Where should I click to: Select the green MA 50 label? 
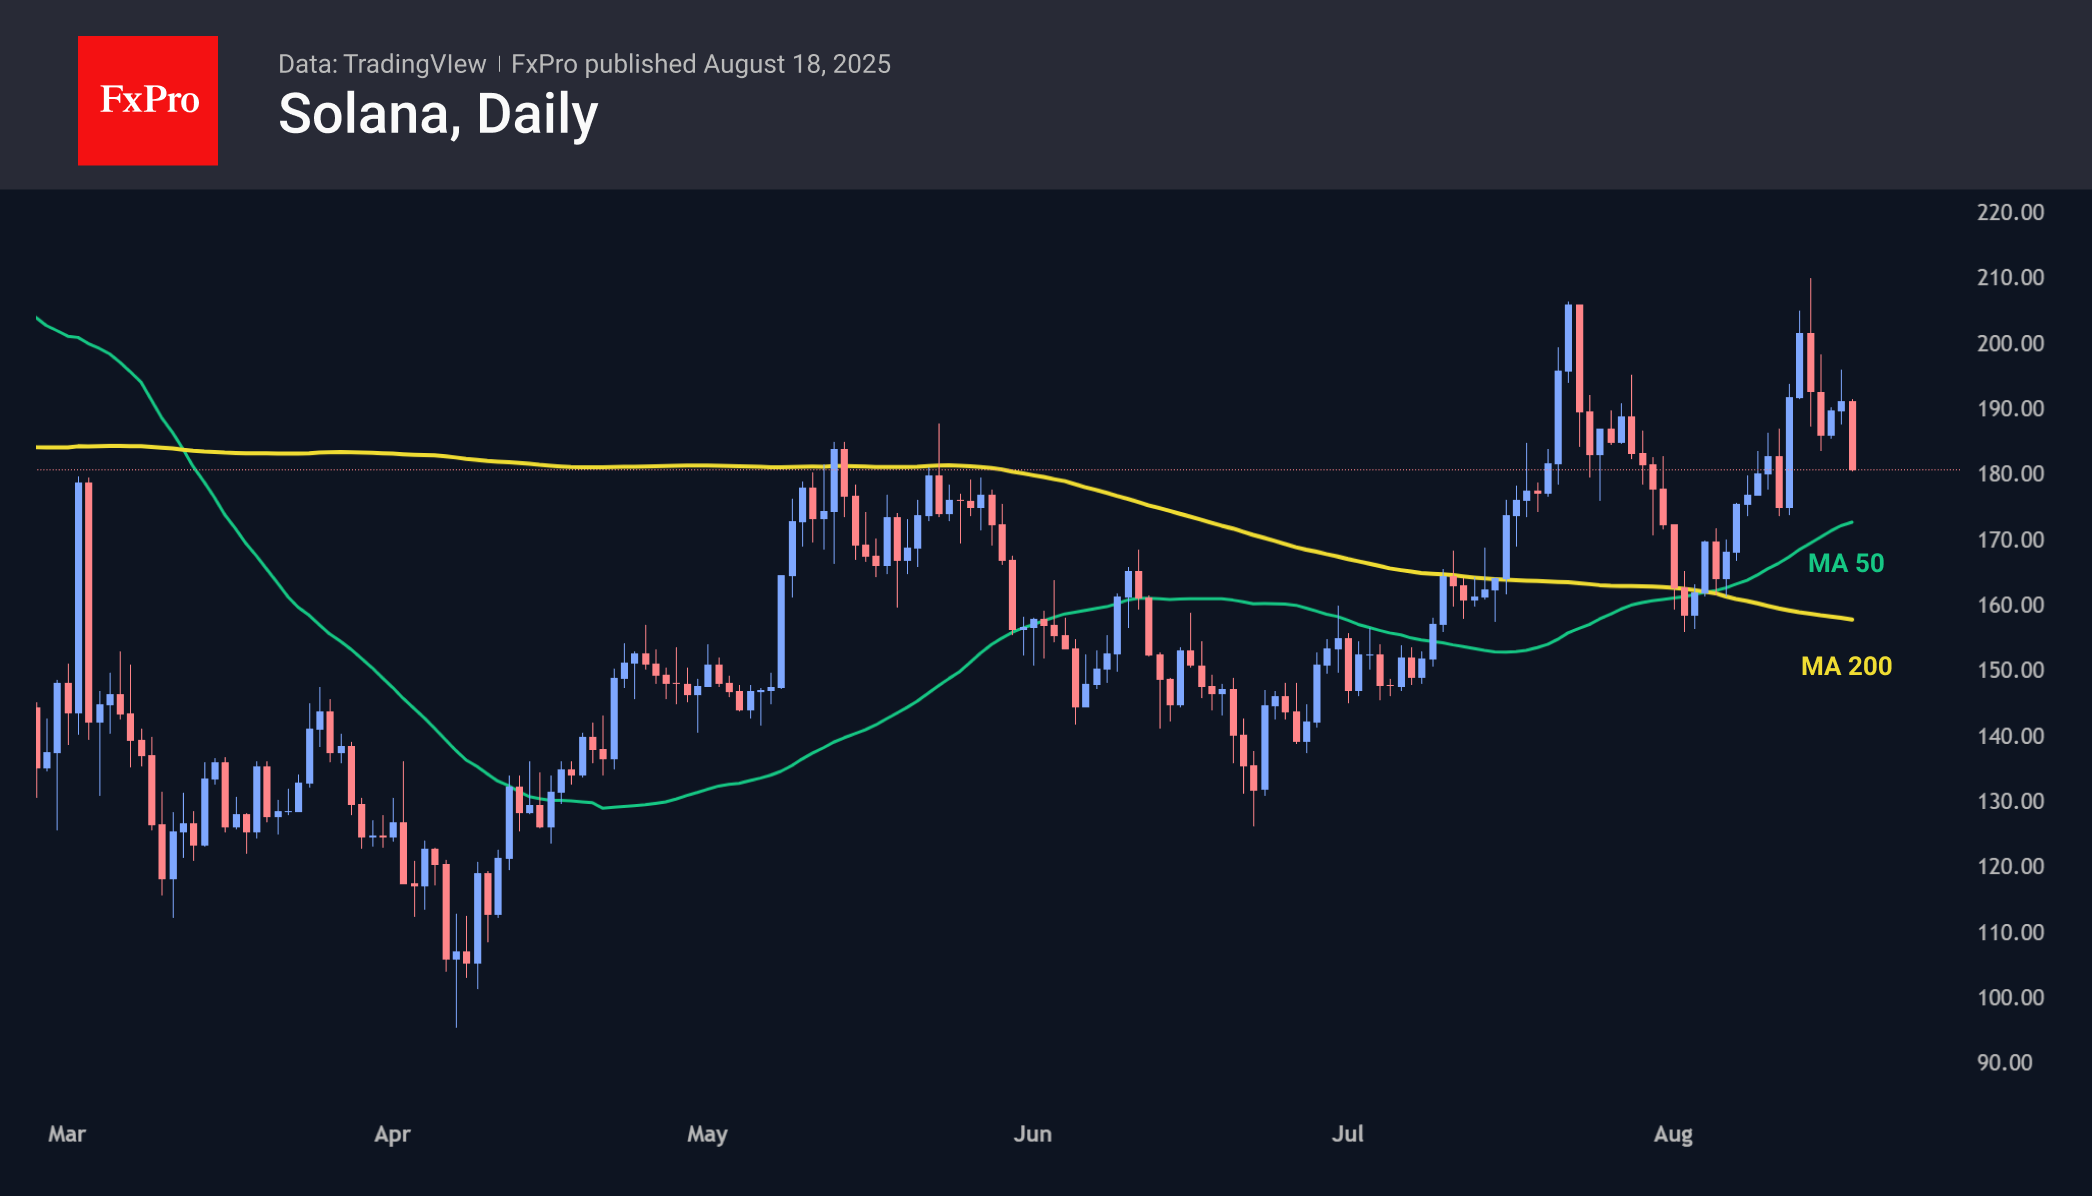1845,563
